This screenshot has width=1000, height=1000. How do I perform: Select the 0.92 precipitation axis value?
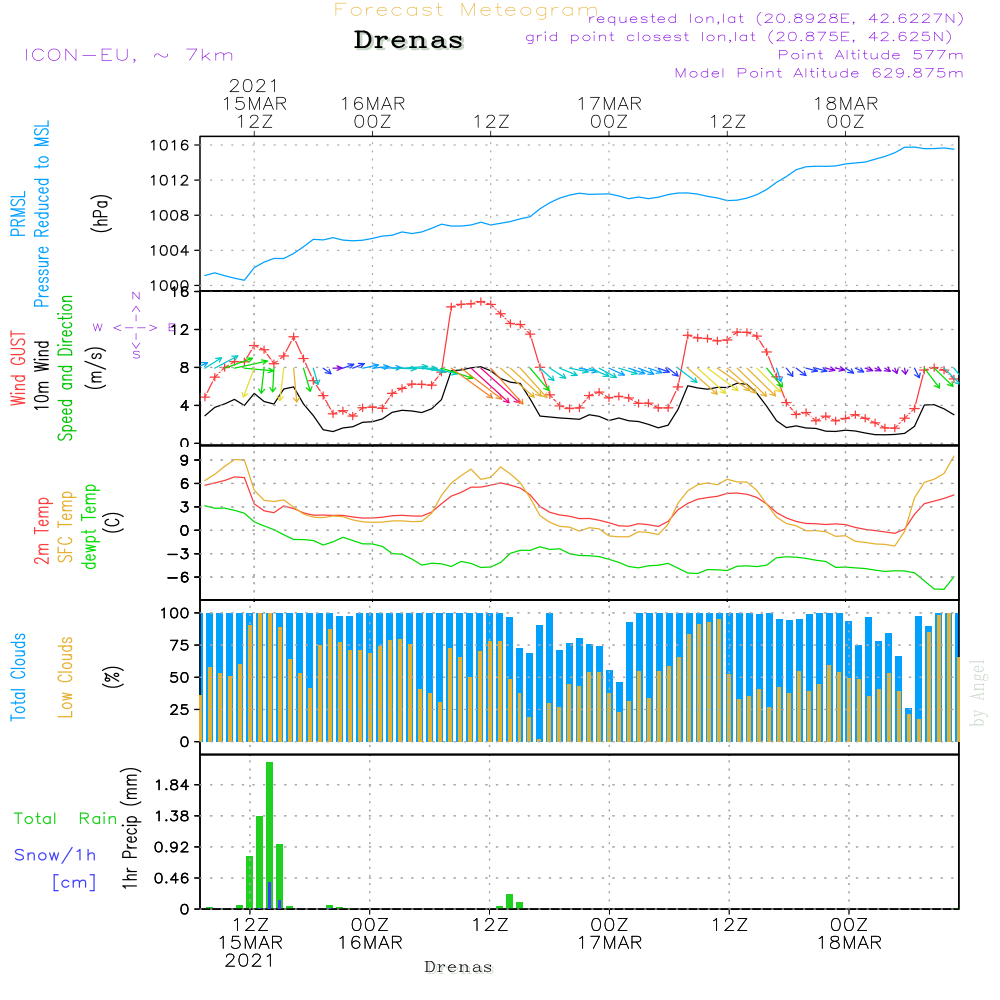tap(172, 848)
